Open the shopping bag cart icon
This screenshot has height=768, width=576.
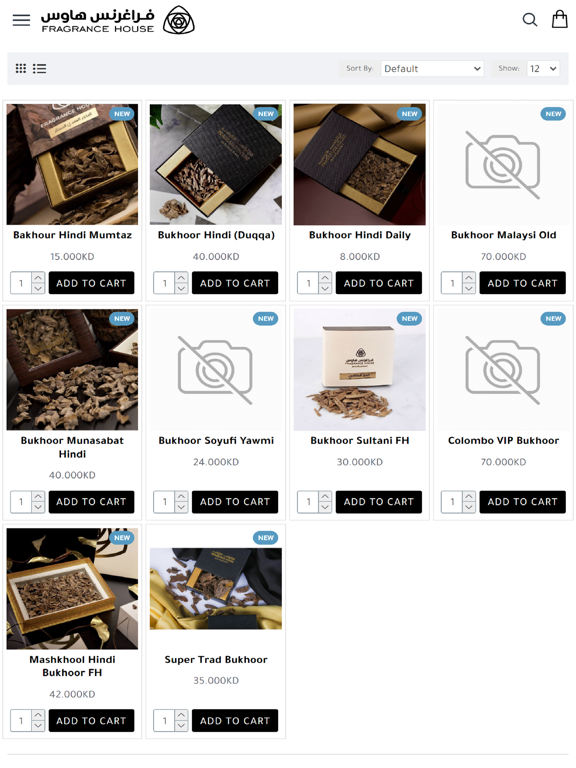(x=559, y=19)
